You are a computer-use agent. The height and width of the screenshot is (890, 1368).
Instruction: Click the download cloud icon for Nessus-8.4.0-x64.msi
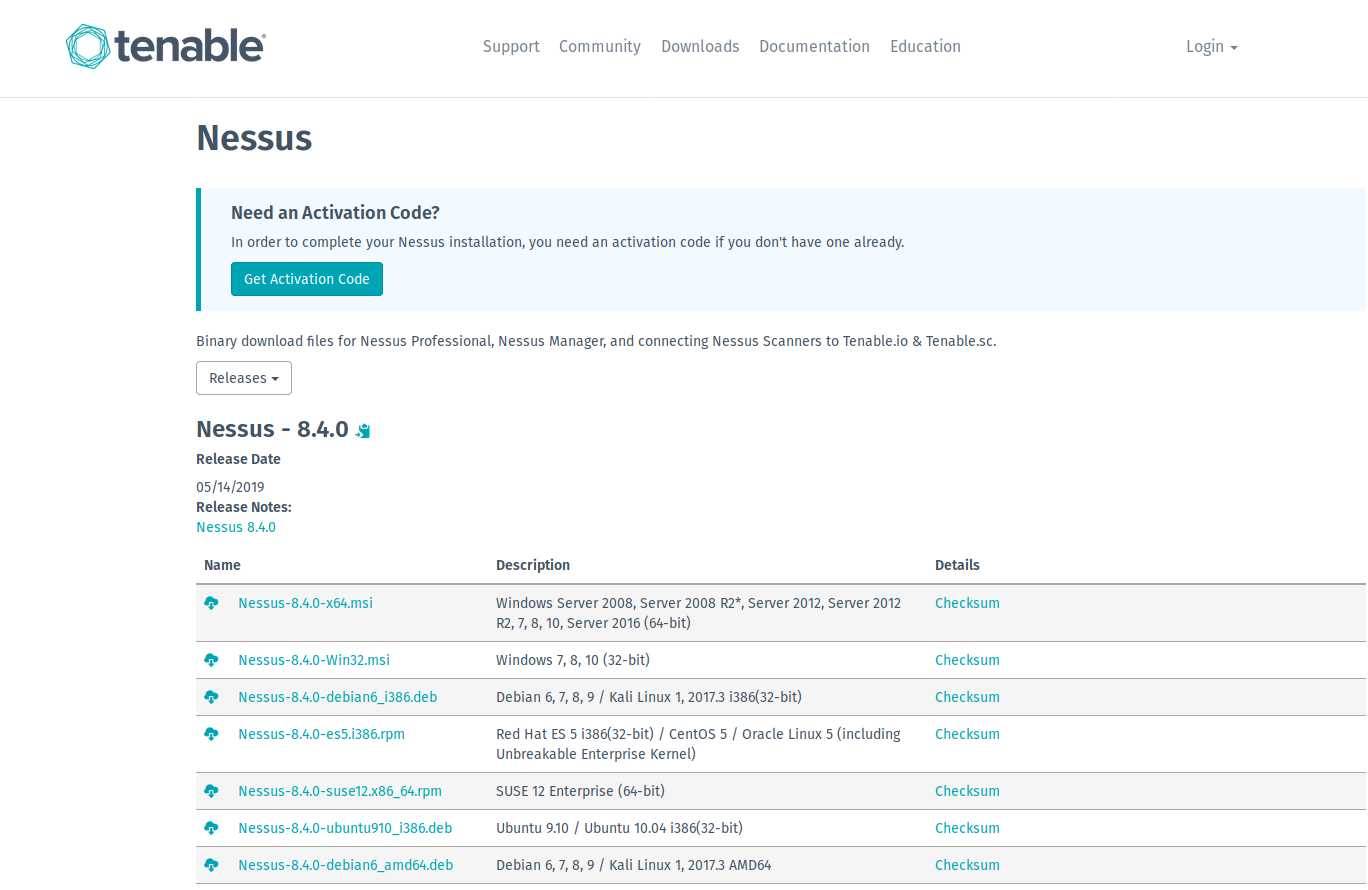[x=211, y=603]
